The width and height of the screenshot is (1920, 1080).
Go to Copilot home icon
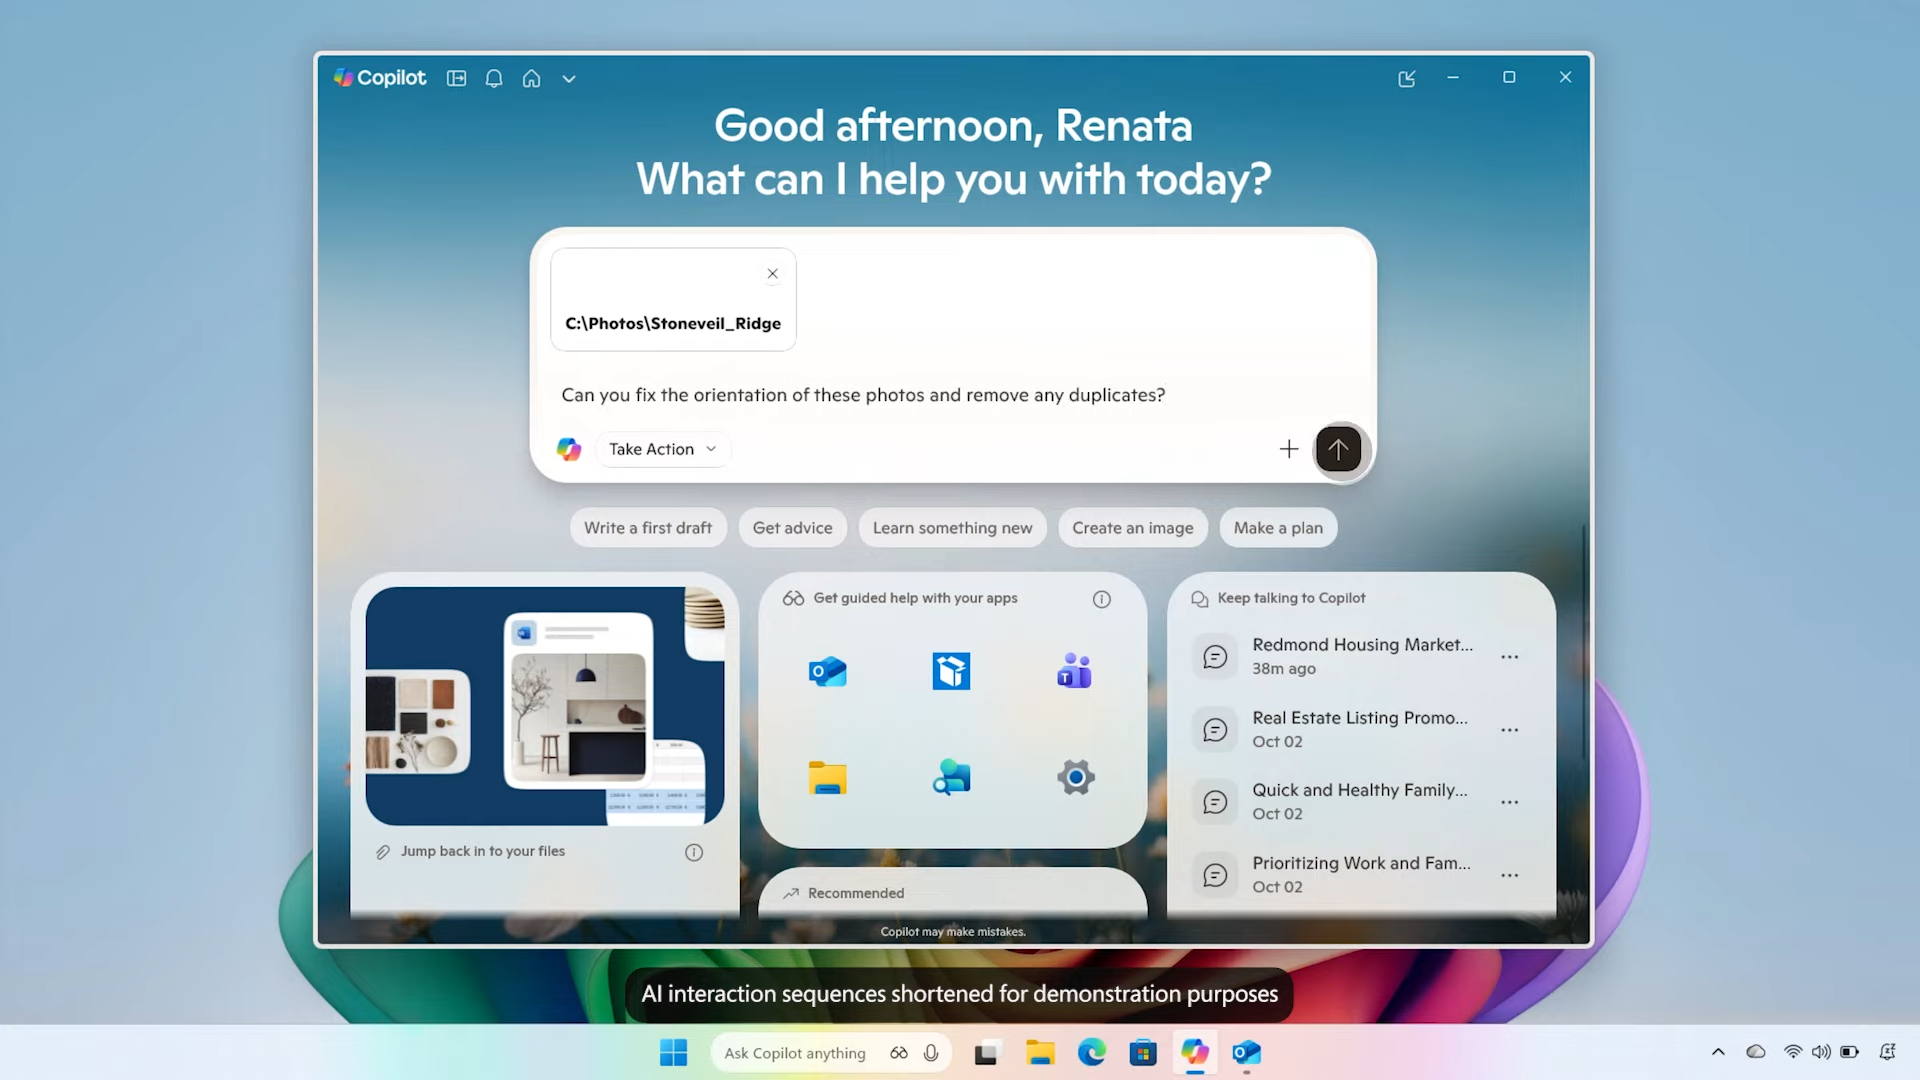tap(531, 78)
